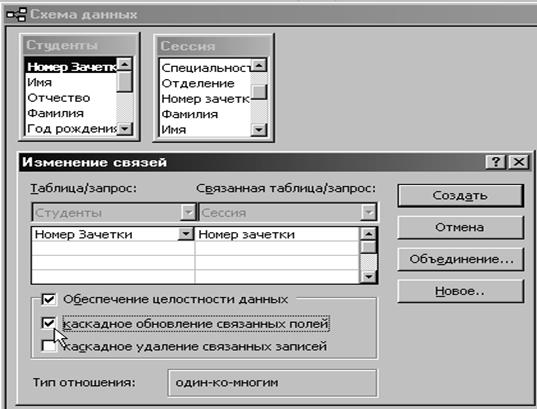
Task: Toggle каскадное обновление связанных полей checkbox
Action: [49, 323]
